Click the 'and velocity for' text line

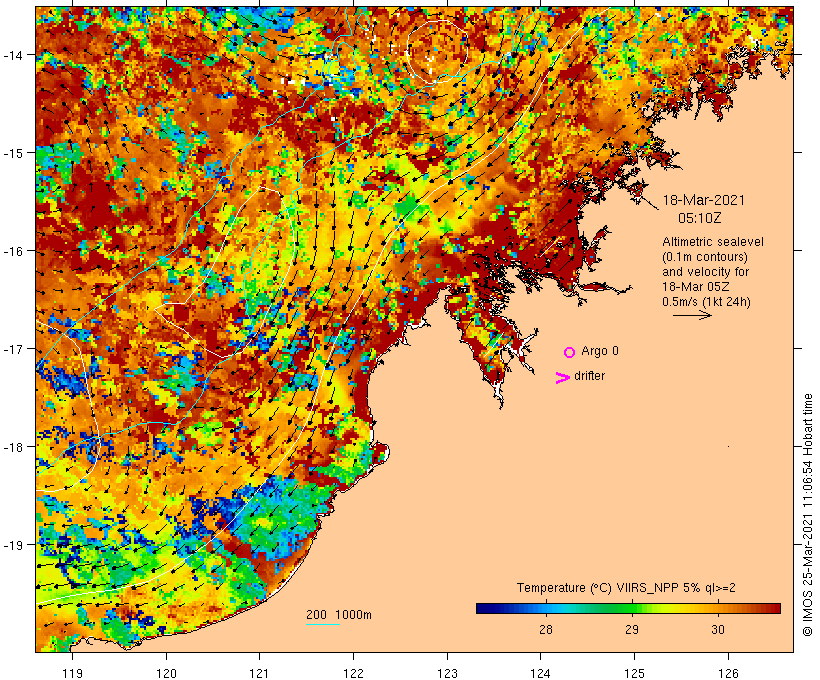pyautogui.click(x=705, y=271)
